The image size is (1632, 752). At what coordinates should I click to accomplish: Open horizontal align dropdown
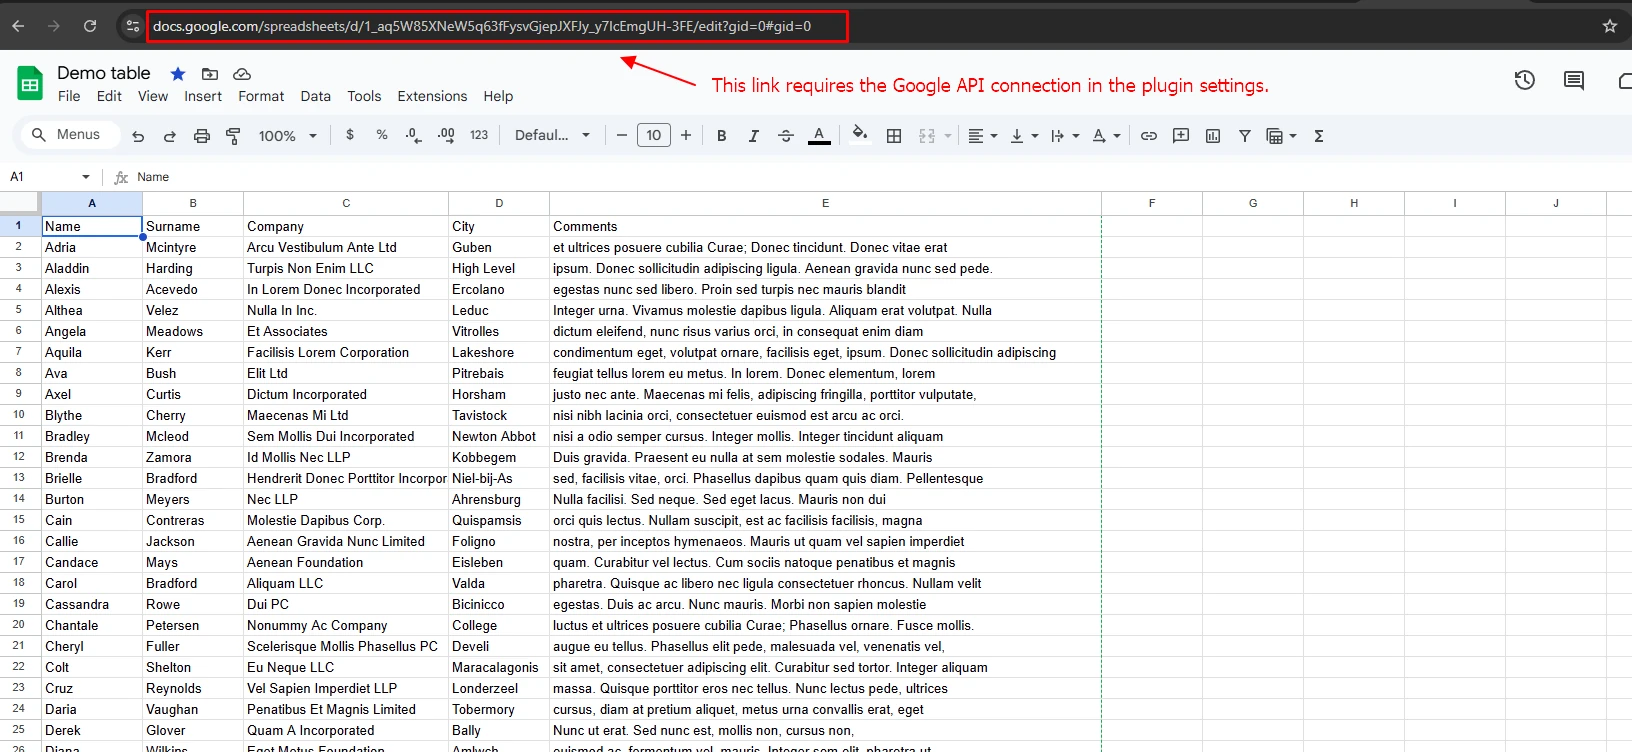coord(983,136)
